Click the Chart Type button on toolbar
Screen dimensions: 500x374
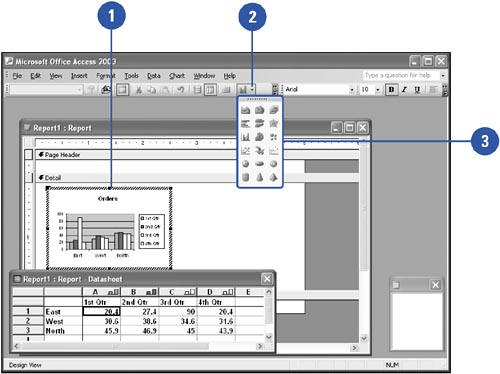[243, 89]
